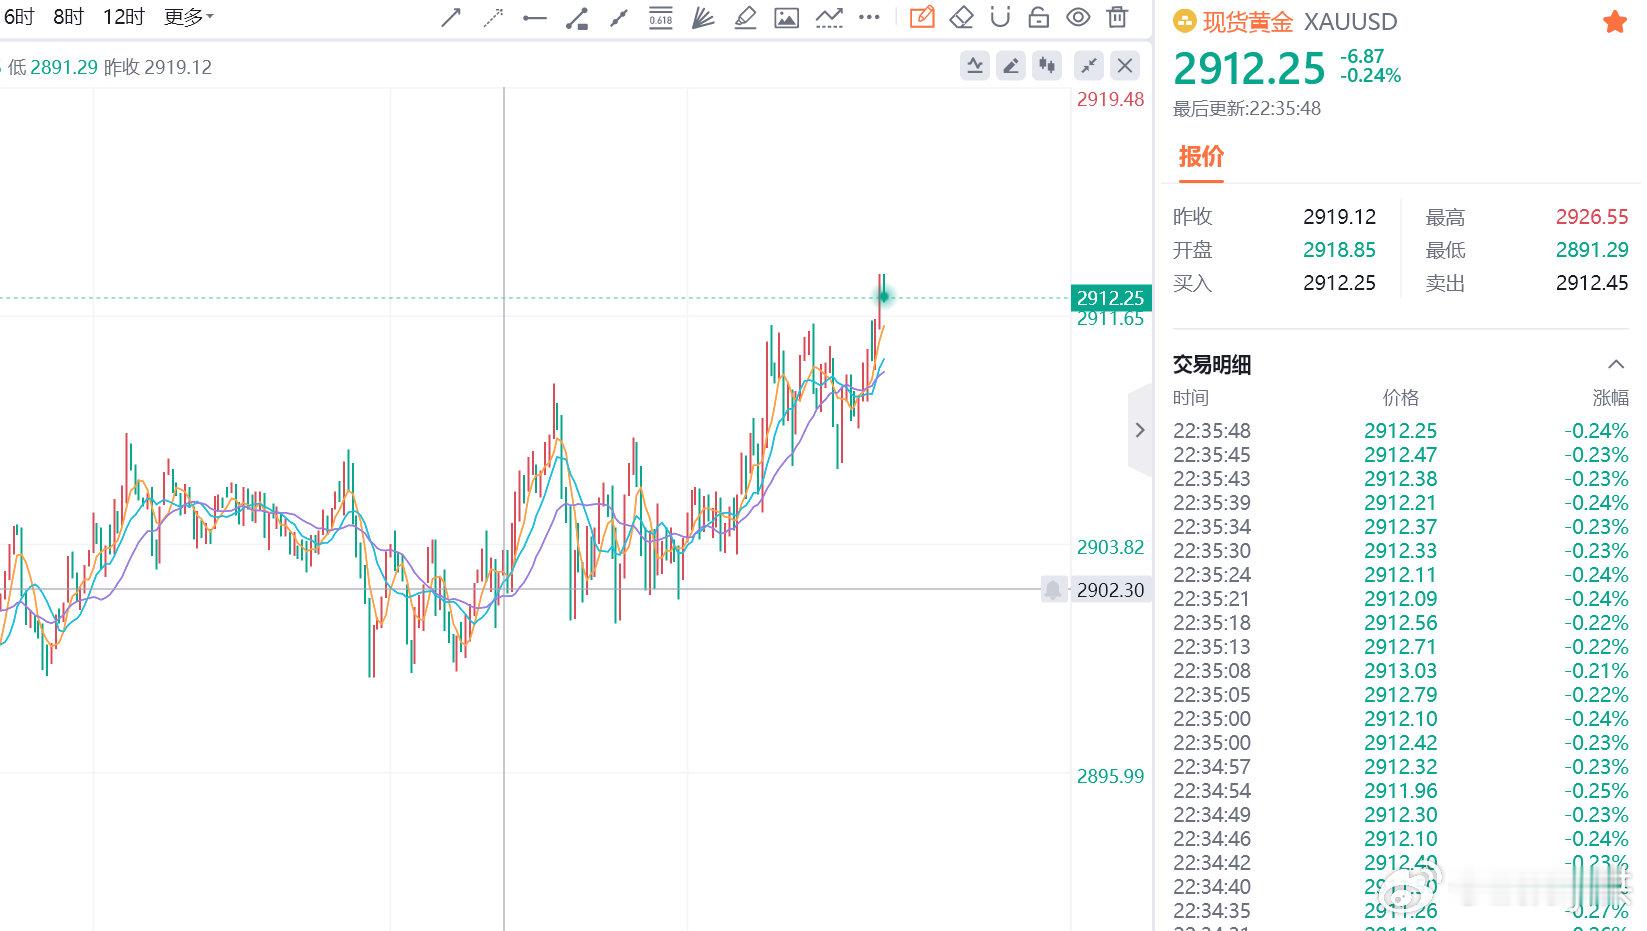Switch to the 6时 timeframe
The width and height of the screenshot is (1647, 931).
[x=19, y=17]
